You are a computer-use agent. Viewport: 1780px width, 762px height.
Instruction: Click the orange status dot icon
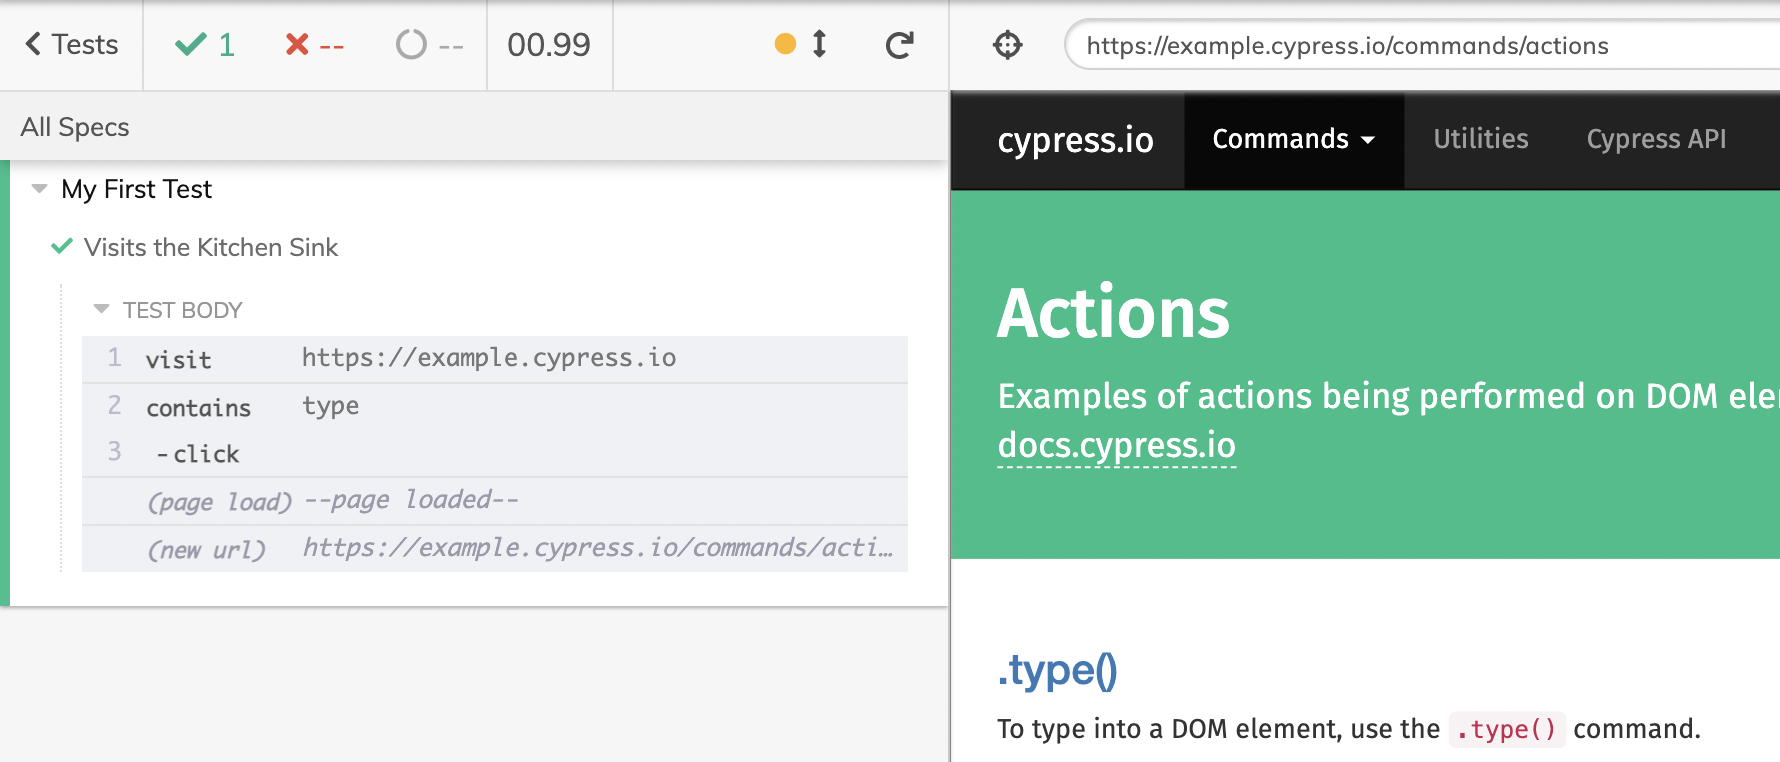tap(785, 44)
